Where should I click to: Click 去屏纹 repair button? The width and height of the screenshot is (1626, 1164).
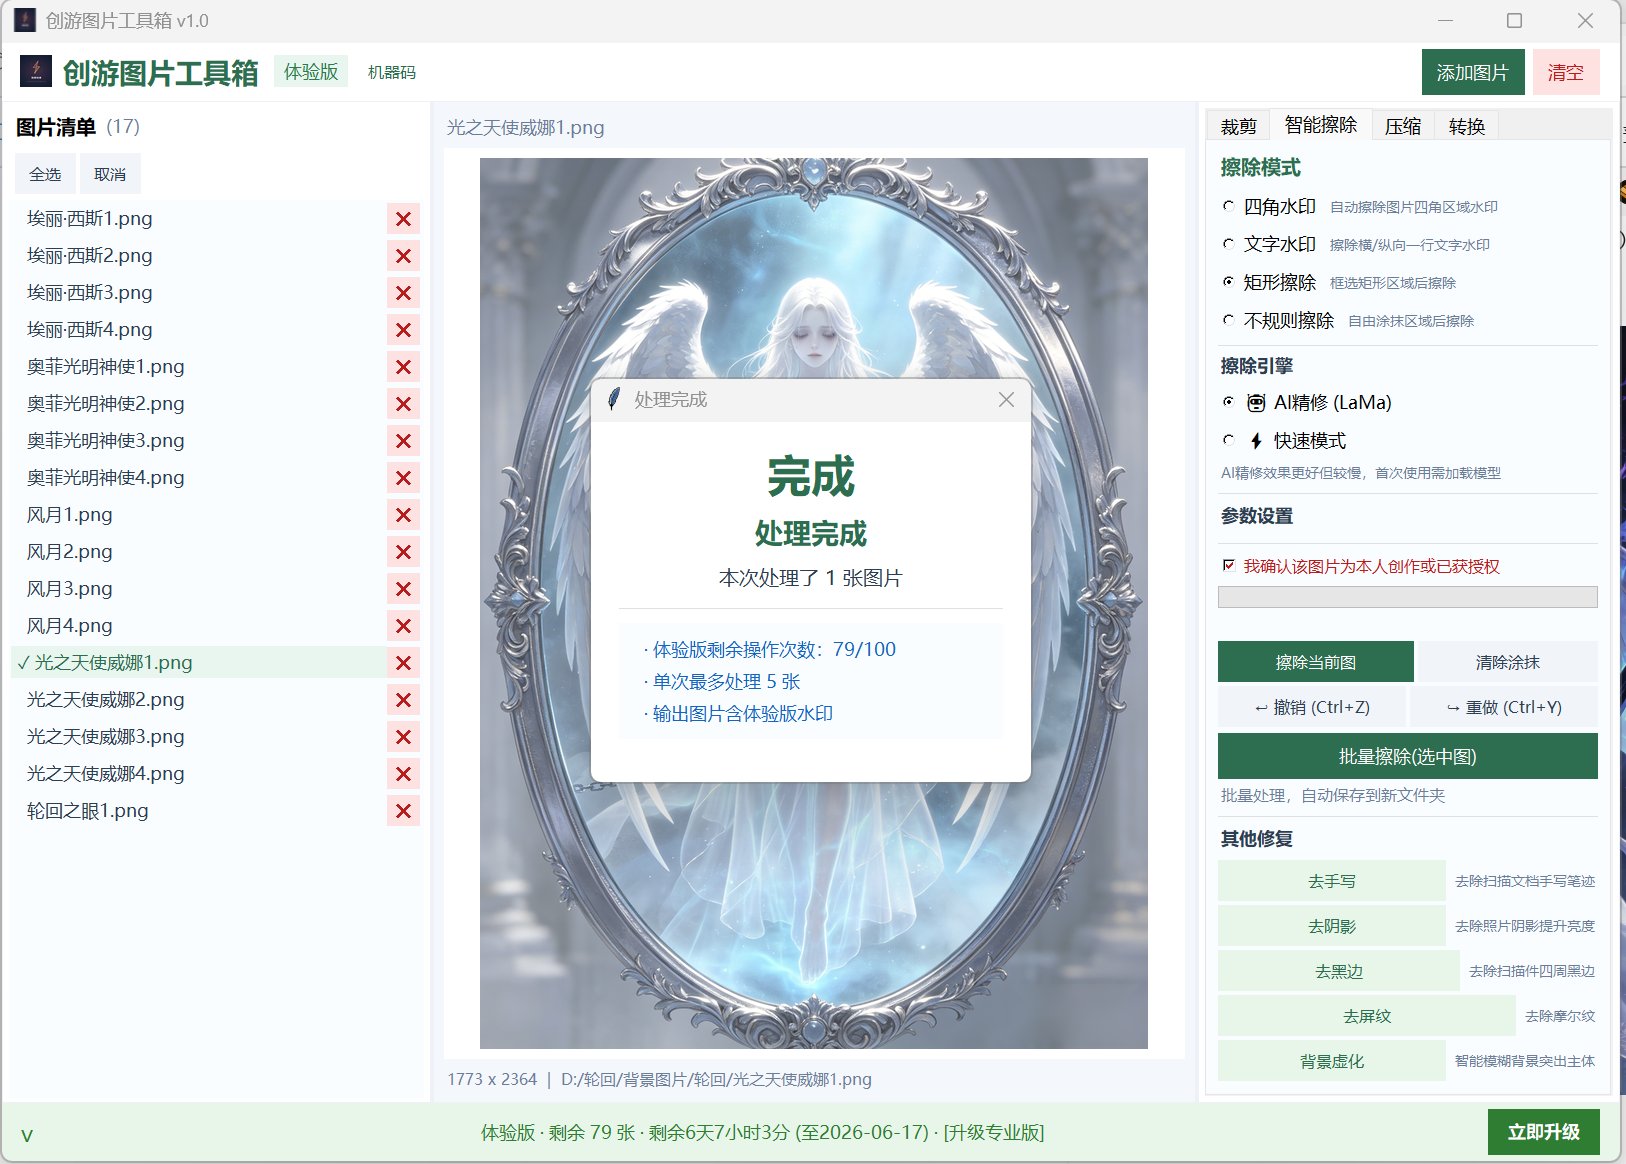[x=1367, y=1016]
